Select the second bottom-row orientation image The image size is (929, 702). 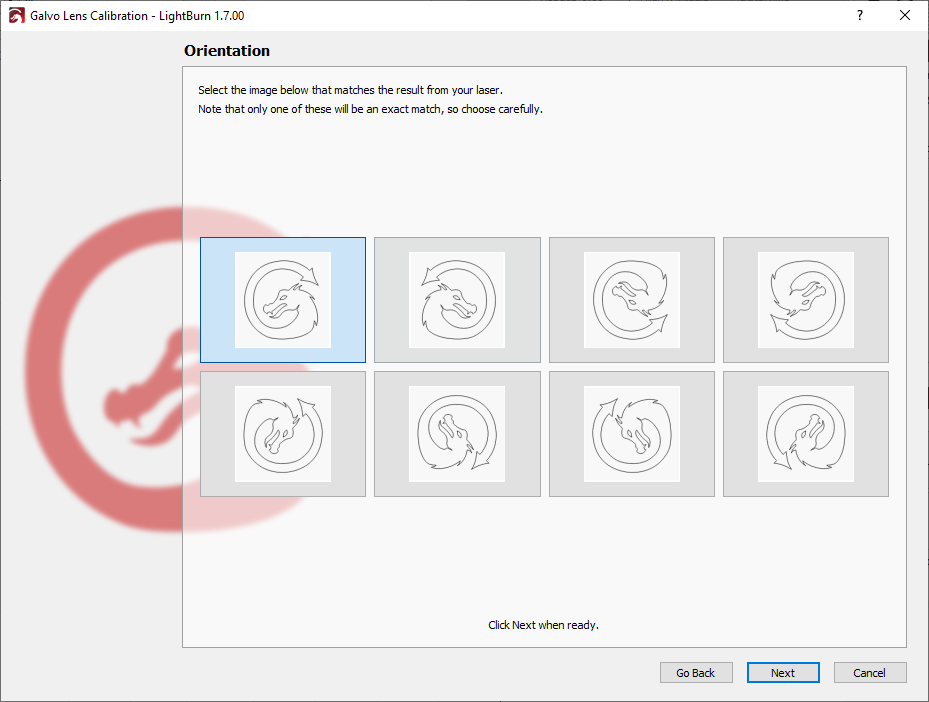457,434
